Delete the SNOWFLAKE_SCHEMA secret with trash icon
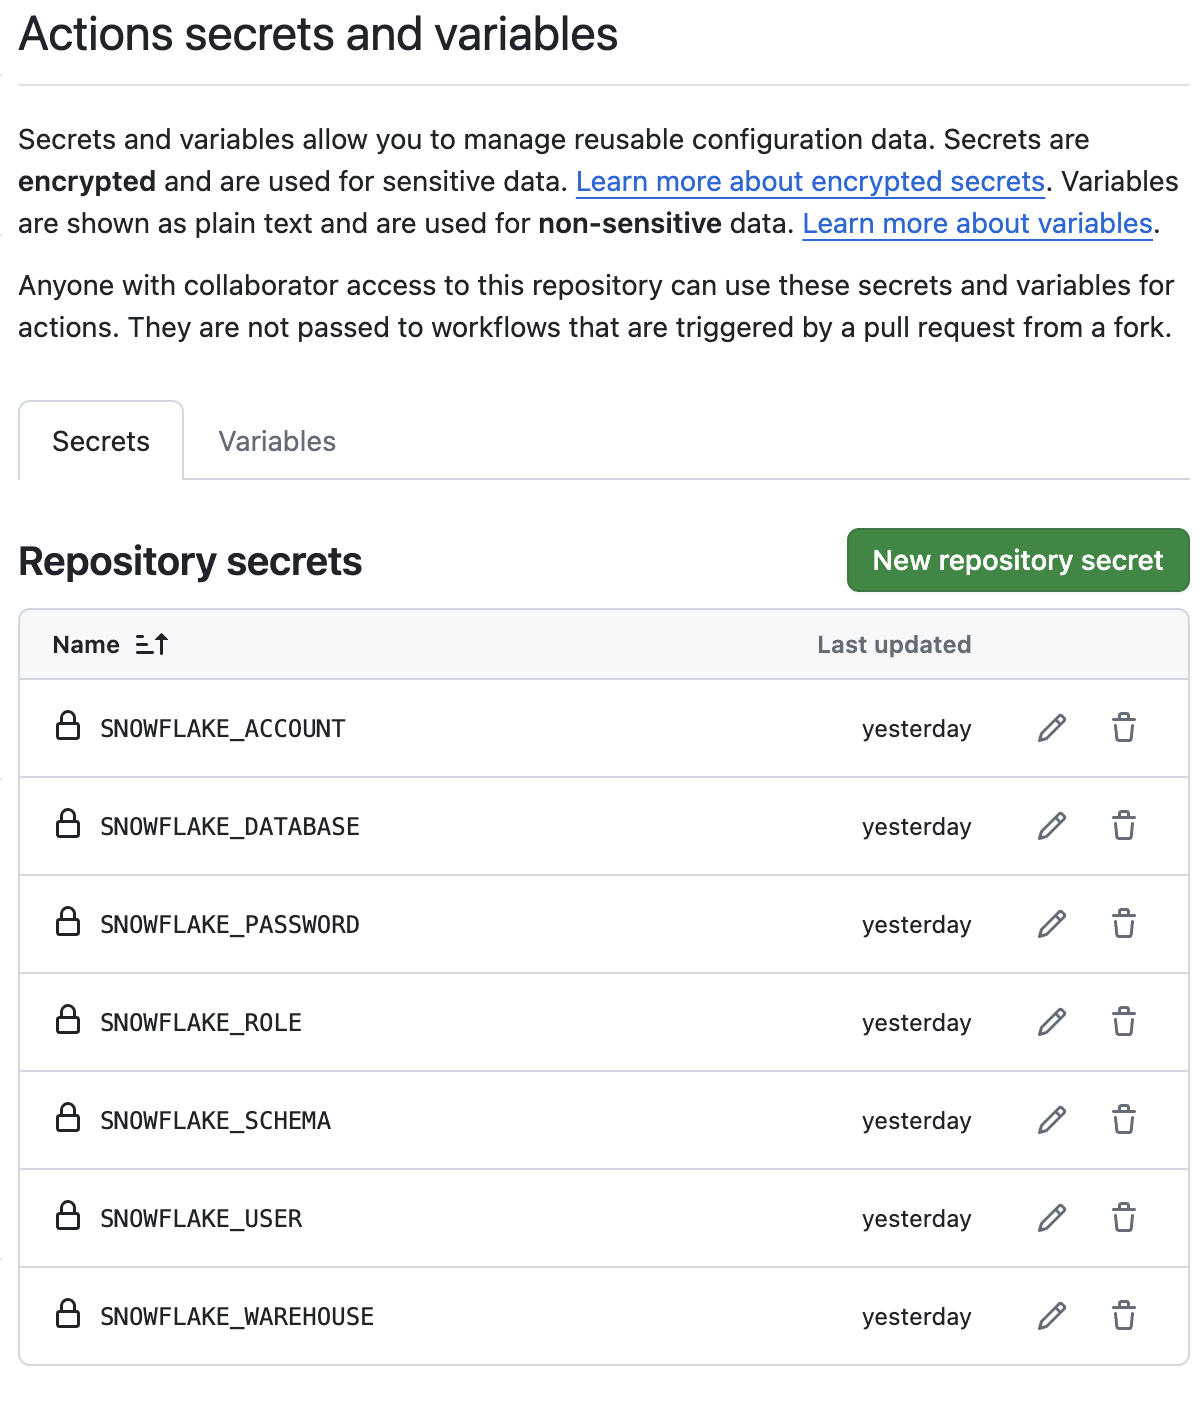 1124,1120
